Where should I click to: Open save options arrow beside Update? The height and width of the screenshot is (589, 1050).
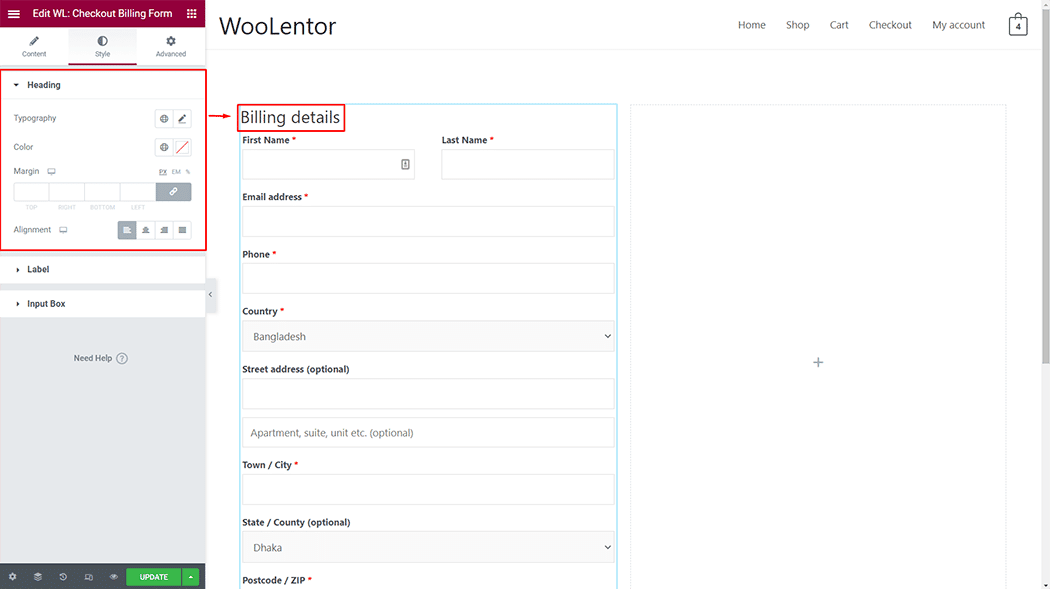point(191,577)
